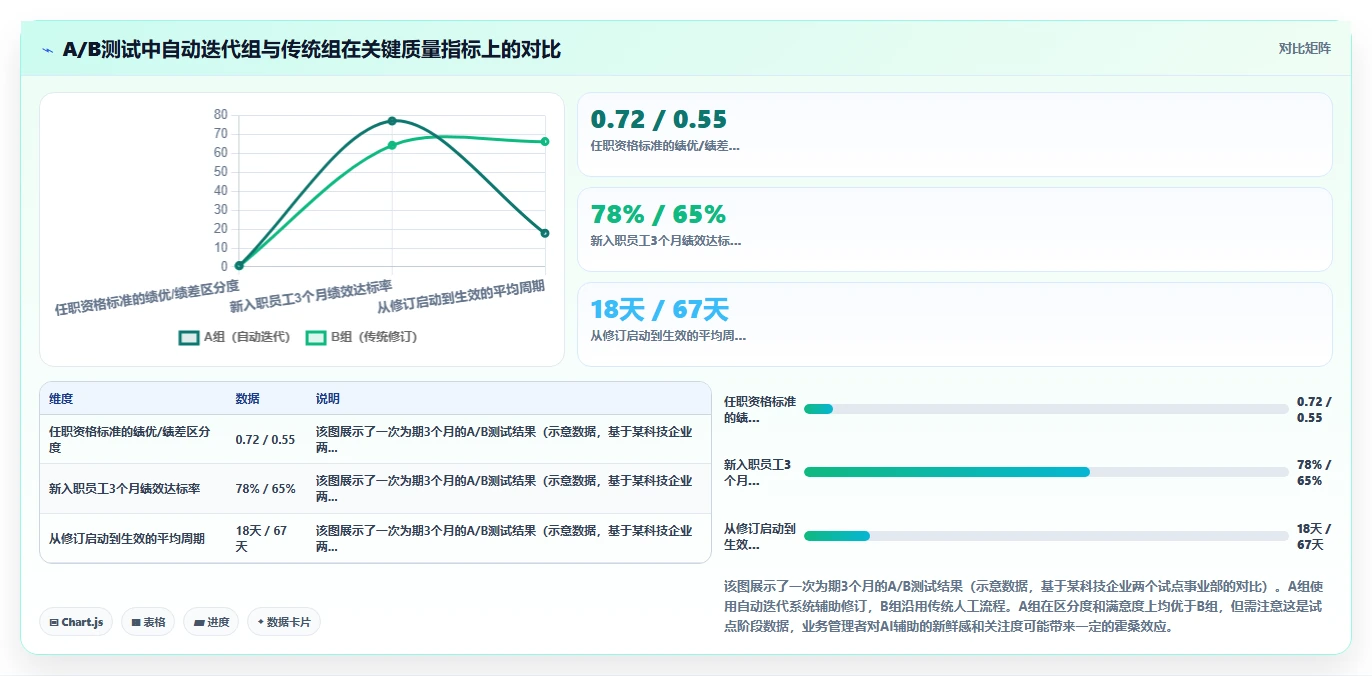This screenshot has height=676, width=1372.
Task: Click the progress bar for 从修订启动到生效…
Action: 1046,536
